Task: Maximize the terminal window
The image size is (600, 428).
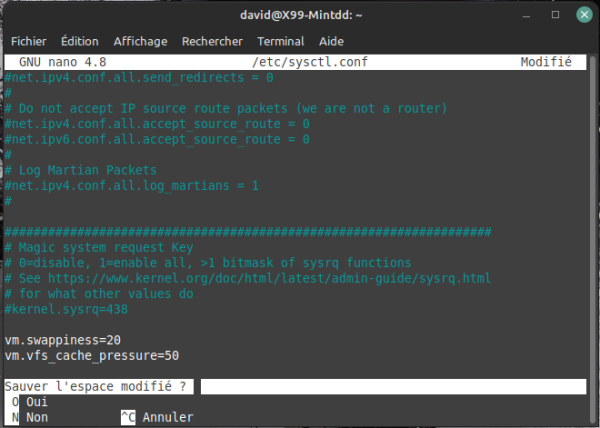Action: click(554, 15)
